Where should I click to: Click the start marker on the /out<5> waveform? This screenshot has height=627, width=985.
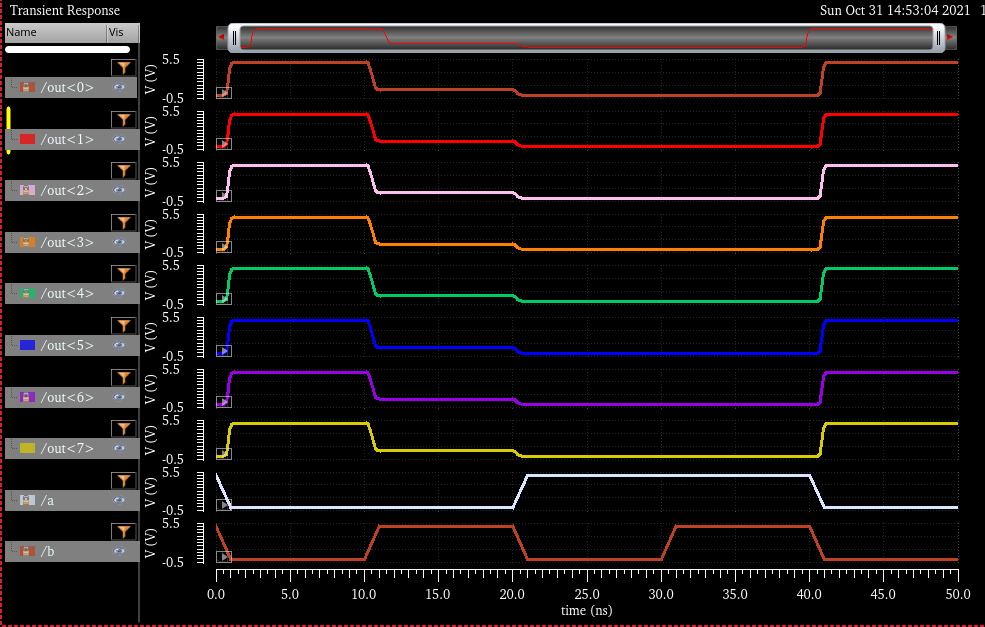[x=224, y=351]
